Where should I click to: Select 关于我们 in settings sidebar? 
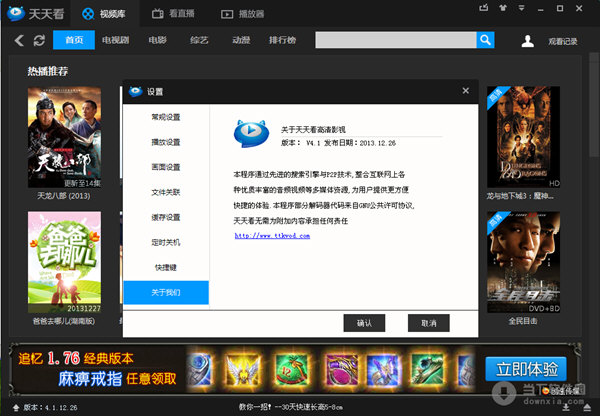pyautogui.click(x=166, y=292)
